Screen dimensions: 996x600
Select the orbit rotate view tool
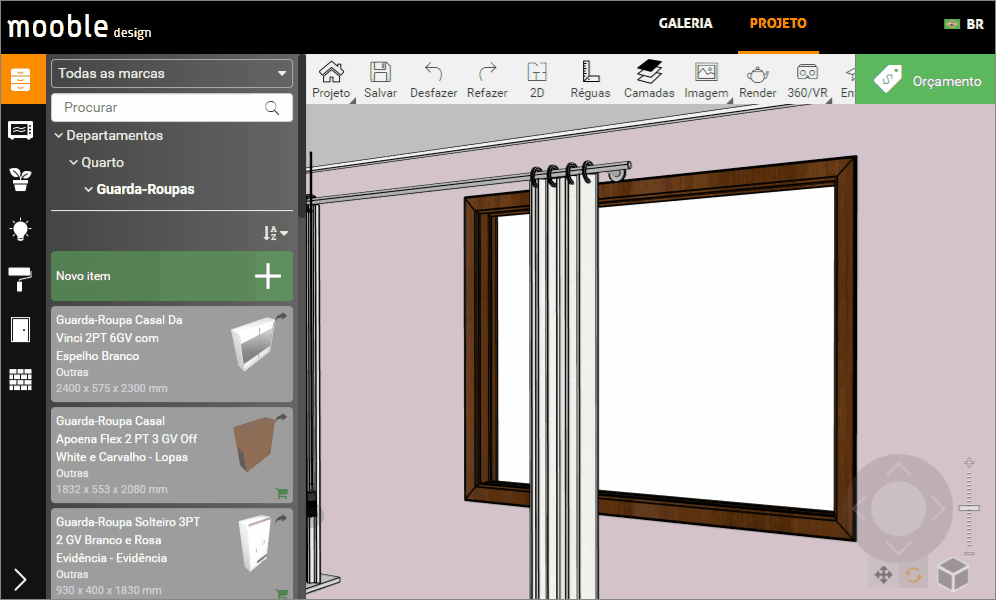pyautogui.click(x=914, y=575)
